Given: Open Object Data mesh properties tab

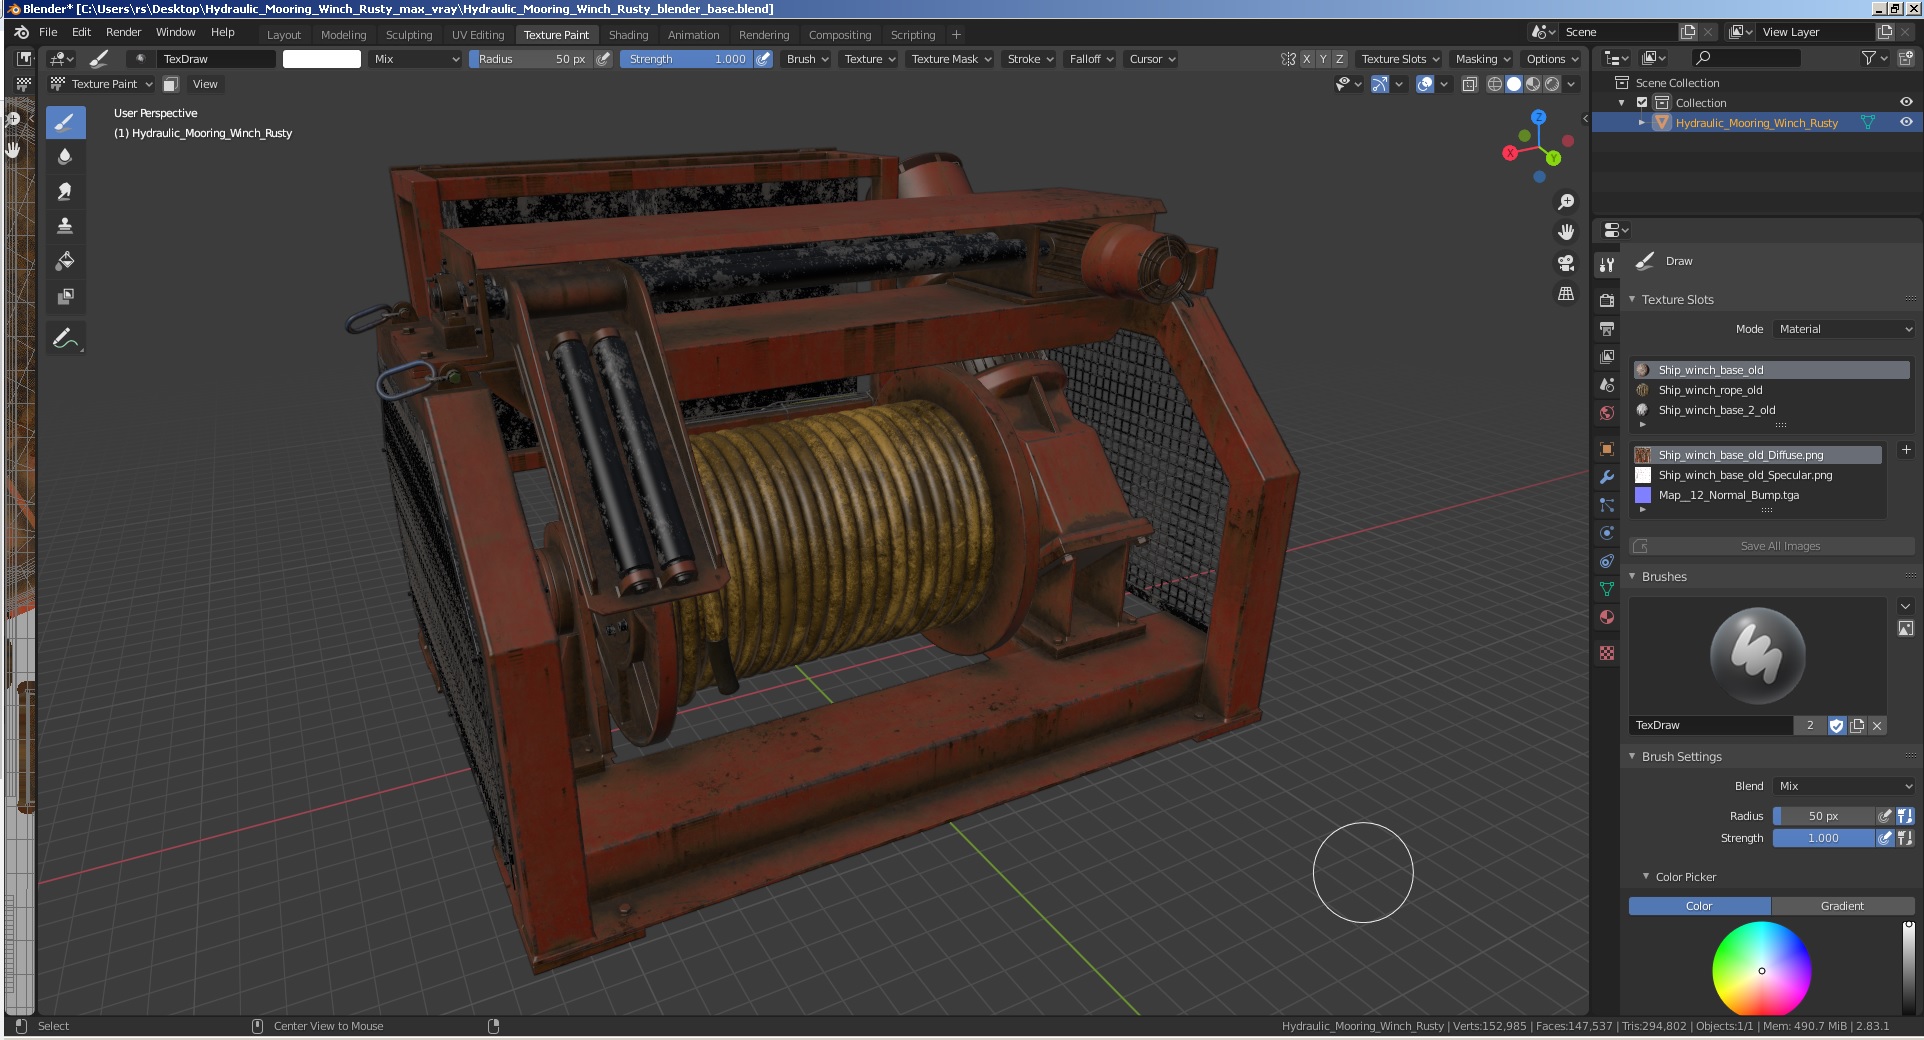Looking at the screenshot, I should pos(1607,589).
